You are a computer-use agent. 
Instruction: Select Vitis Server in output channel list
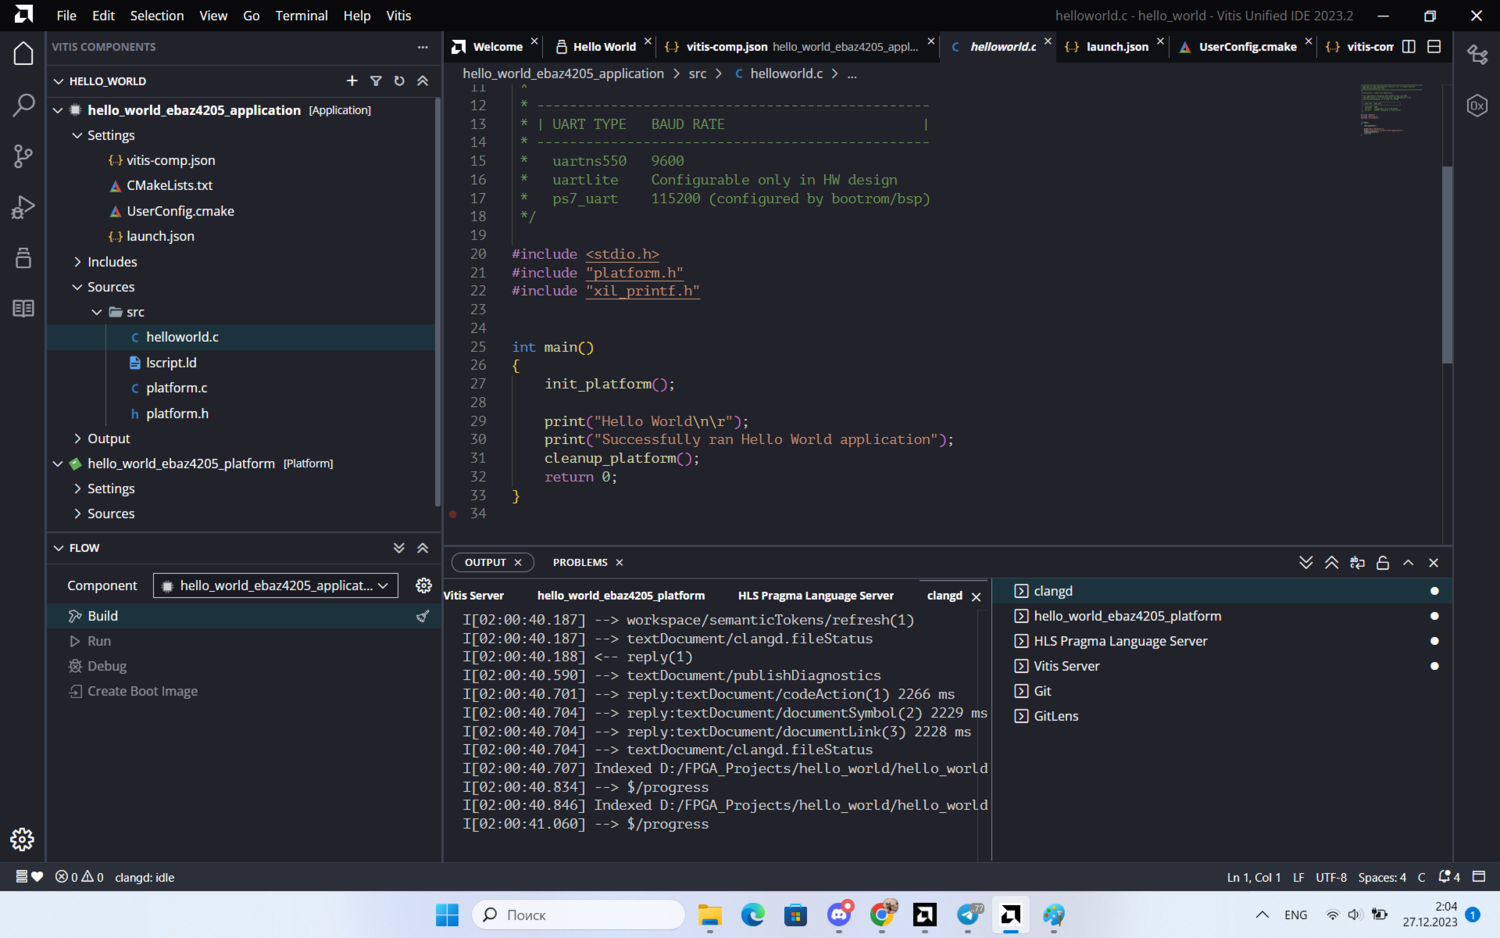pos(1066,666)
